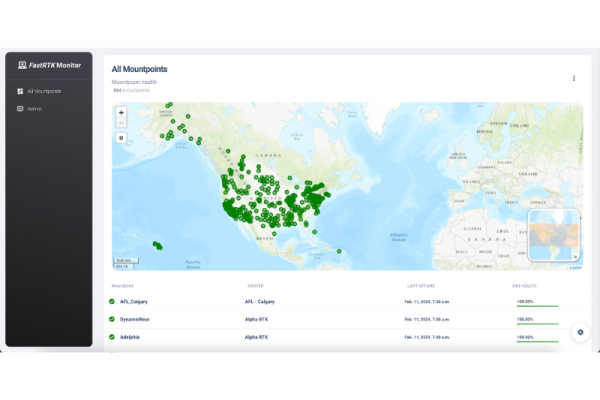
Task: Click the Alpha RTK caster in second row
Action: click(x=256, y=319)
